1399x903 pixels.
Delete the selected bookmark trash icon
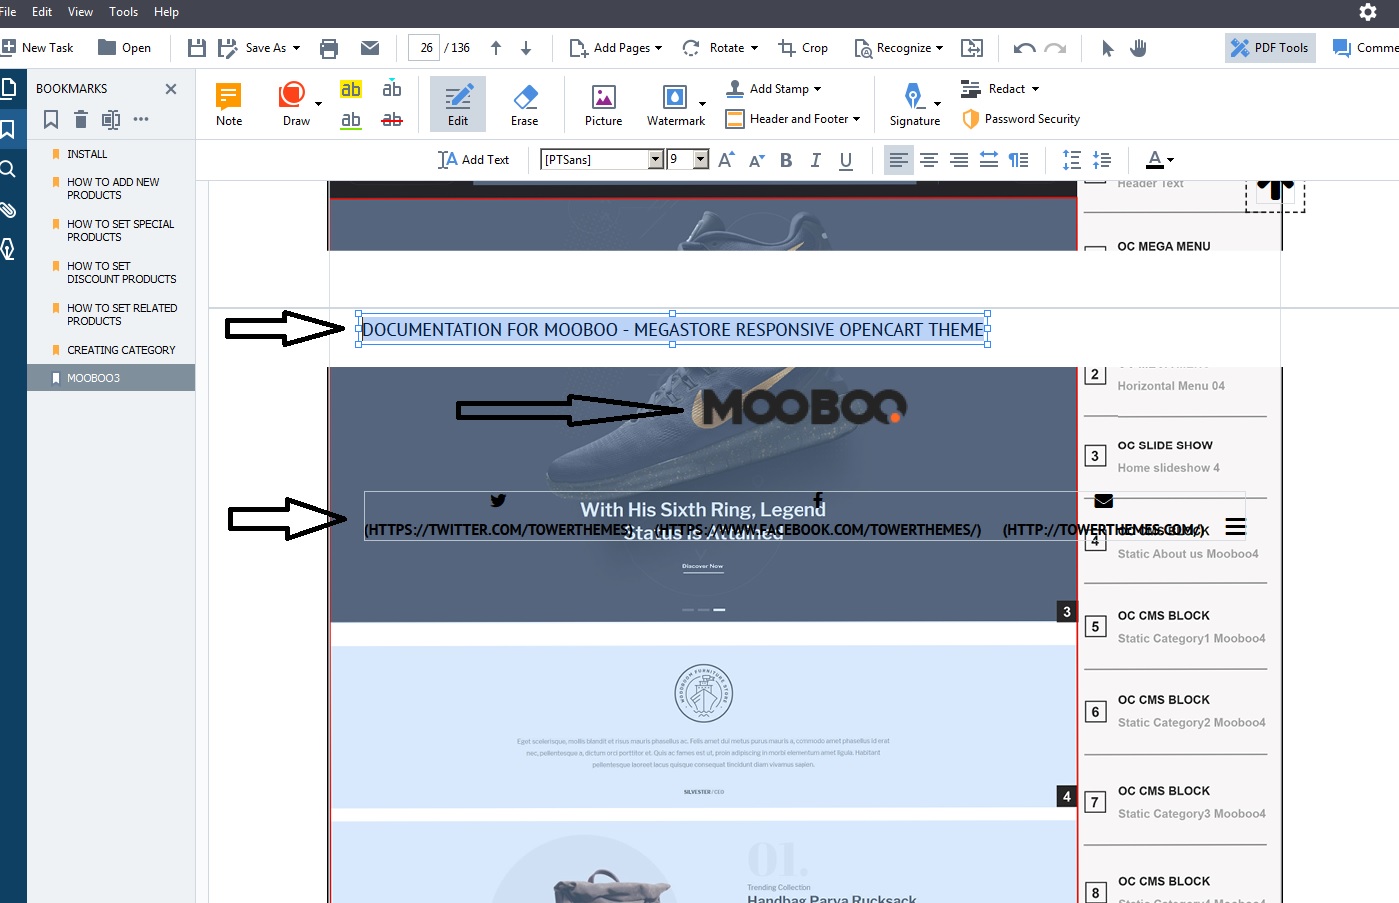(81, 120)
